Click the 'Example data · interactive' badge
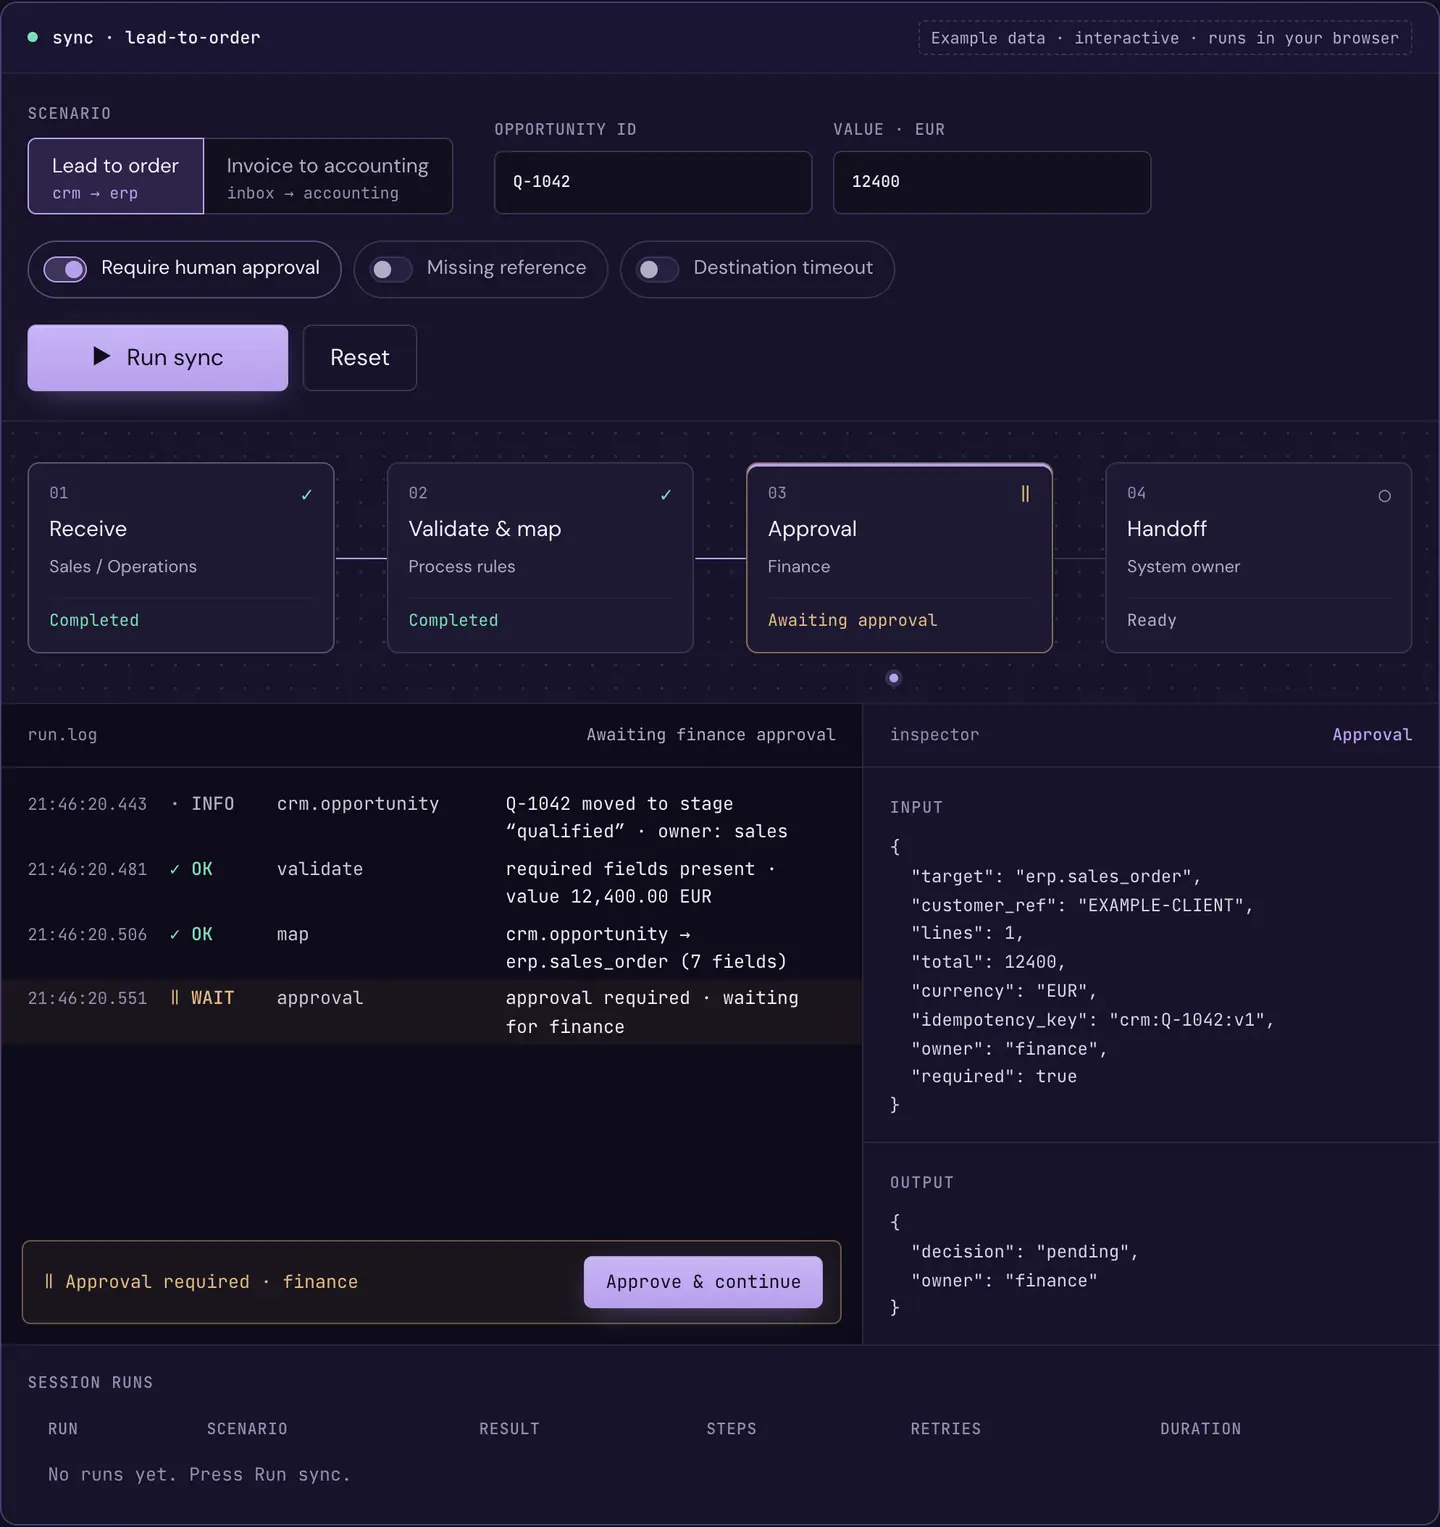The height and width of the screenshot is (1527, 1440). tap(1165, 38)
